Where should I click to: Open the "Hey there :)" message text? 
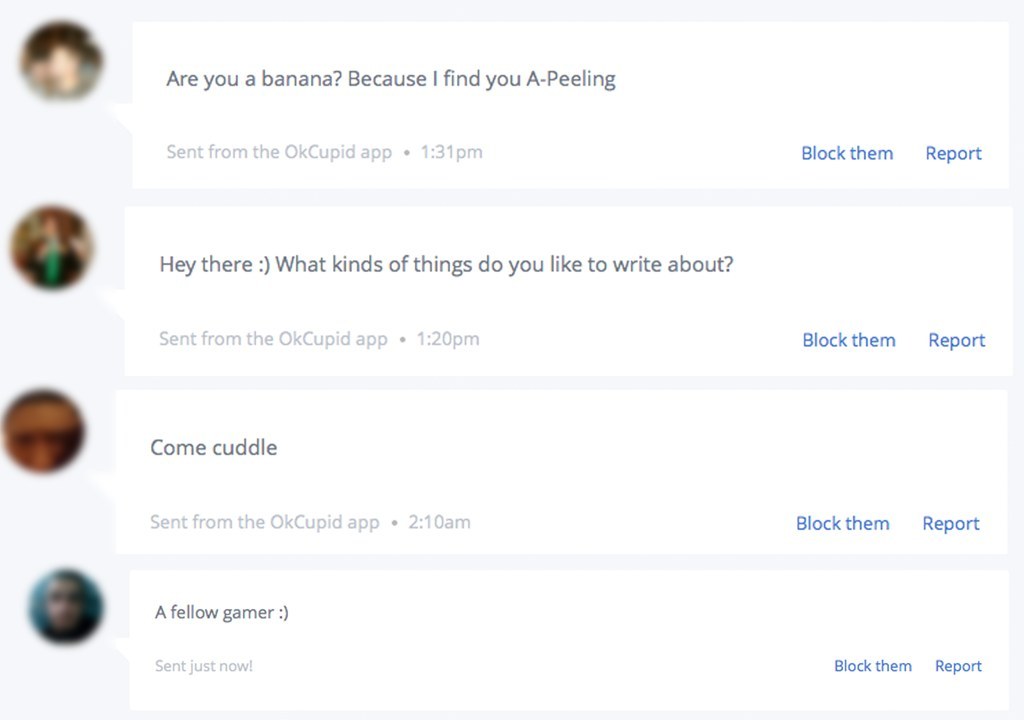[446, 265]
